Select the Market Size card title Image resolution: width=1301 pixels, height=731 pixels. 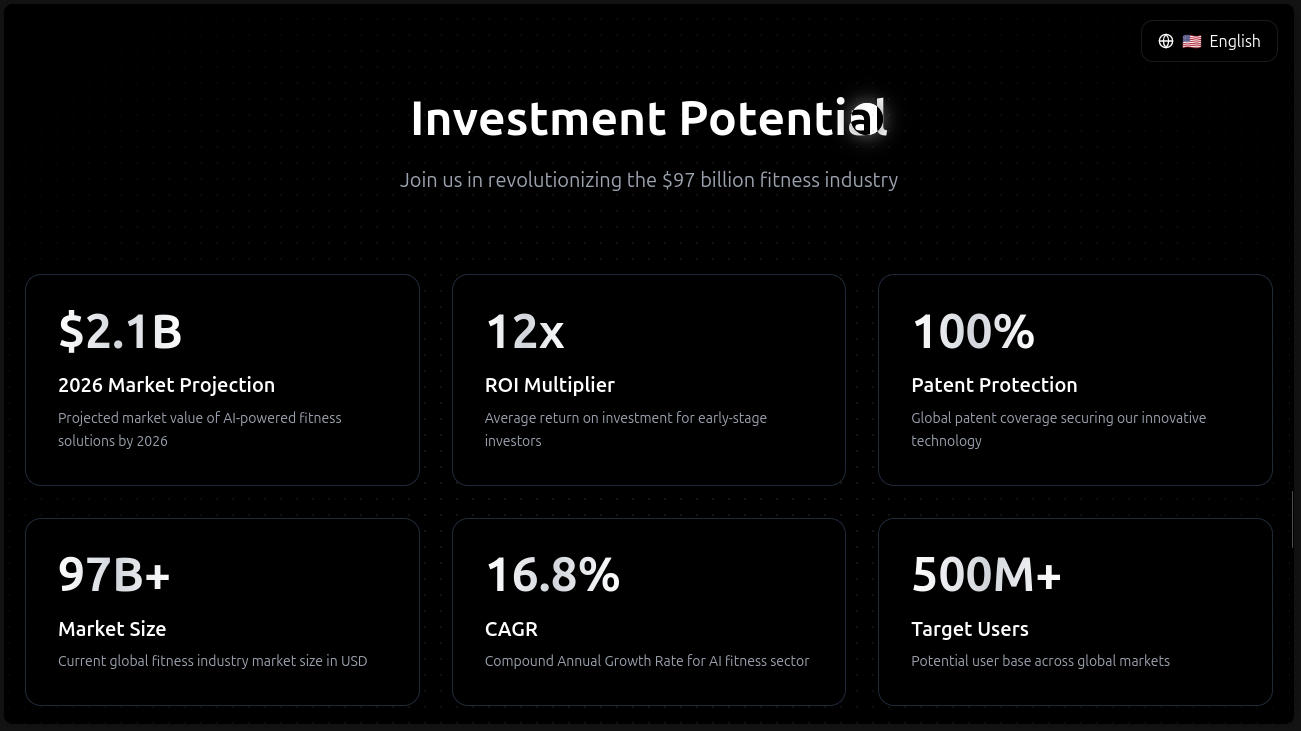point(112,629)
